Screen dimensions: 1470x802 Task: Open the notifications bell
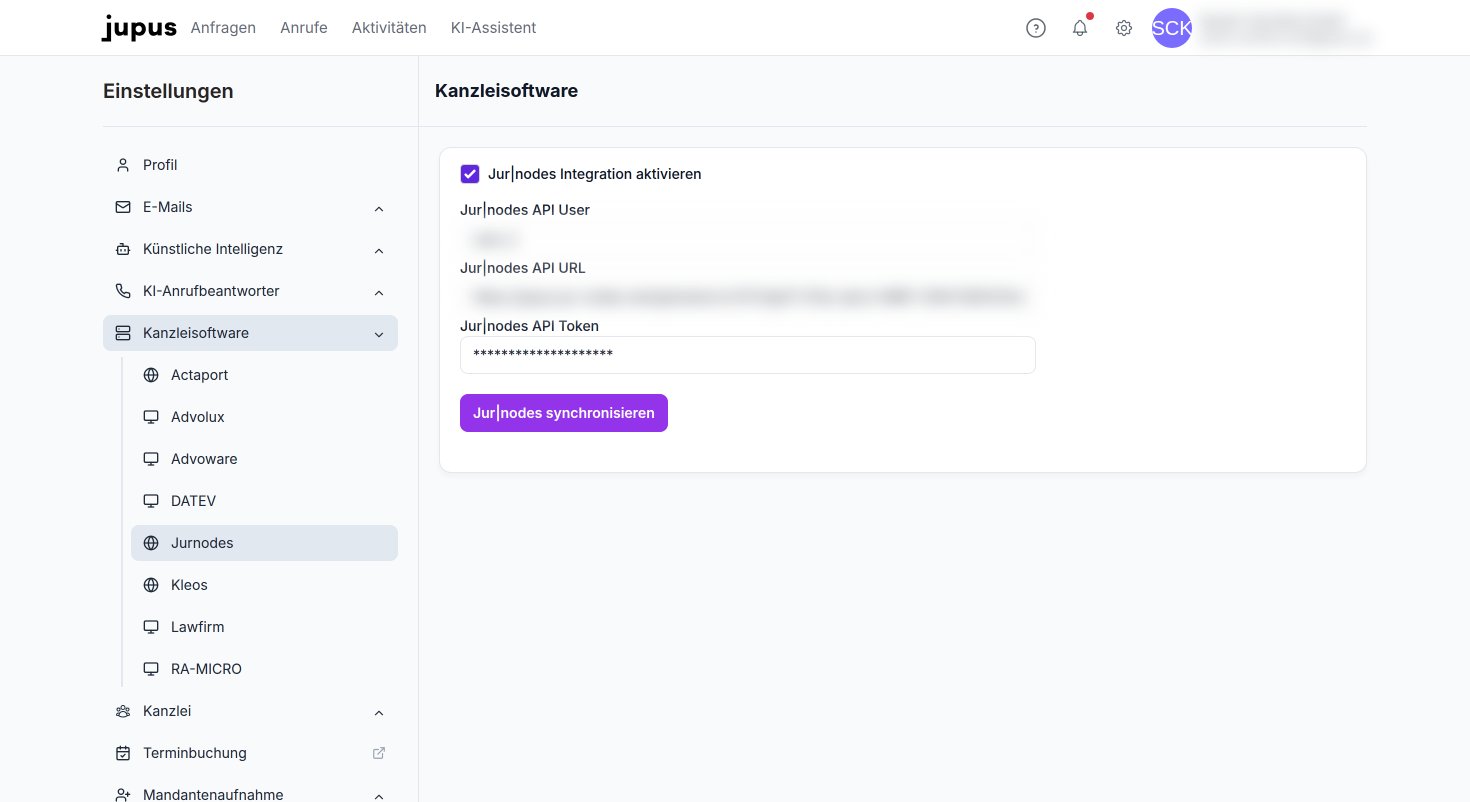[x=1080, y=28]
